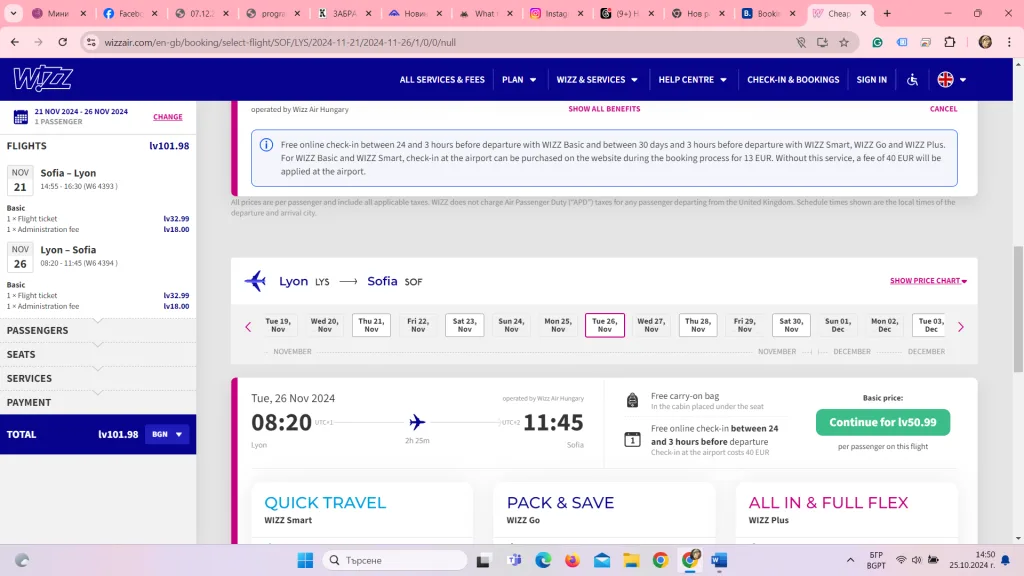The image size is (1024, 576).
Task: Click the Windows taskbar search box
Action: 395,560
